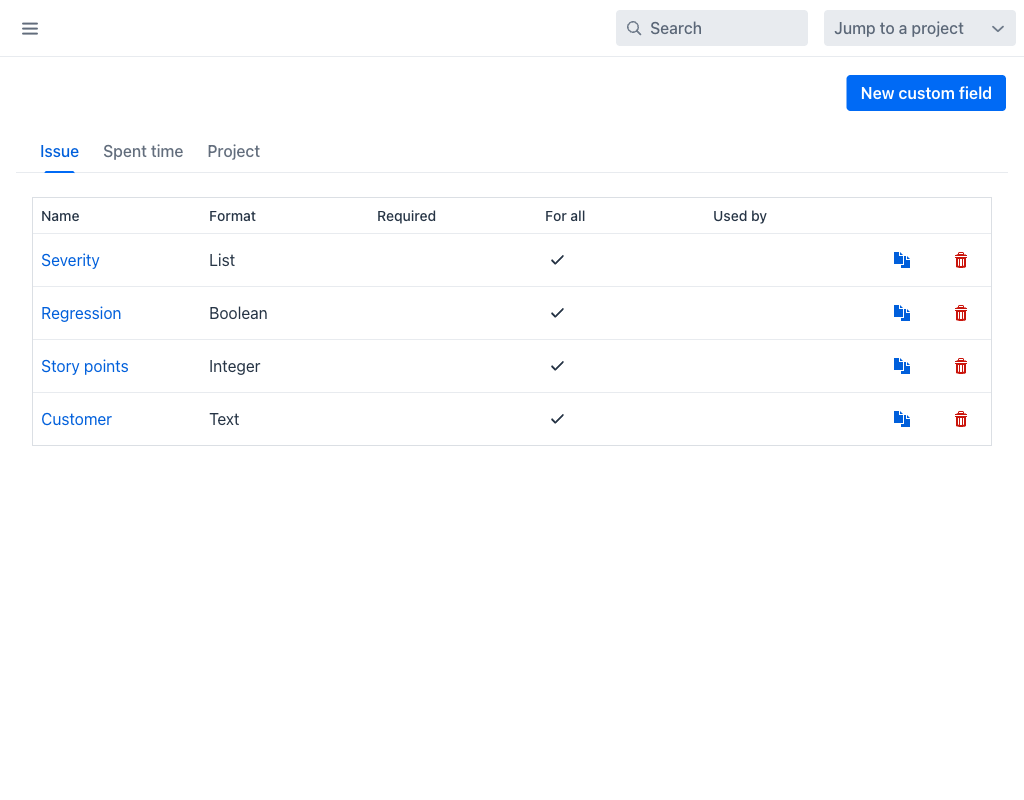Open the Story points field link
The image size is (1024, 800).
[x=85, y=366]
